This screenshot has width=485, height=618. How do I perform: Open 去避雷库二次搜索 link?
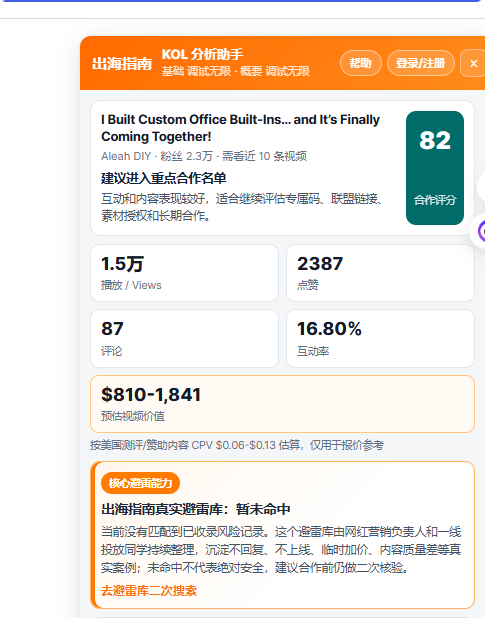click(149, 590)
